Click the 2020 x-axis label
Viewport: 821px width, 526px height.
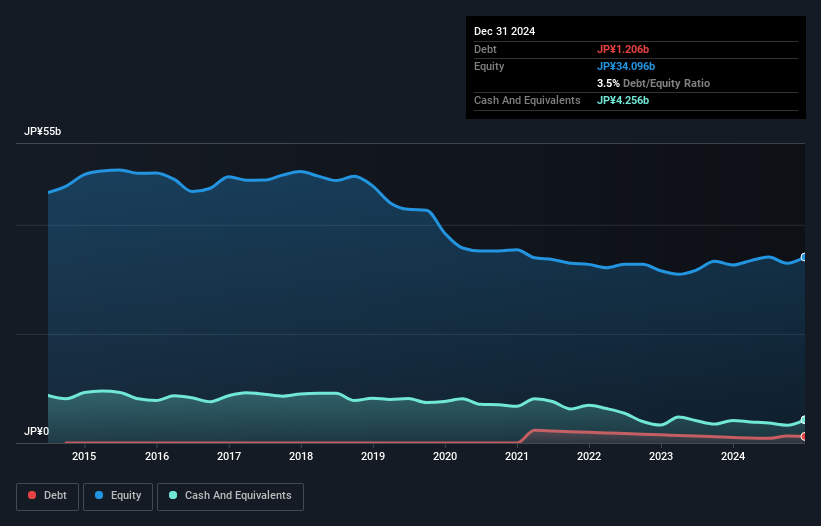(445, 456)
